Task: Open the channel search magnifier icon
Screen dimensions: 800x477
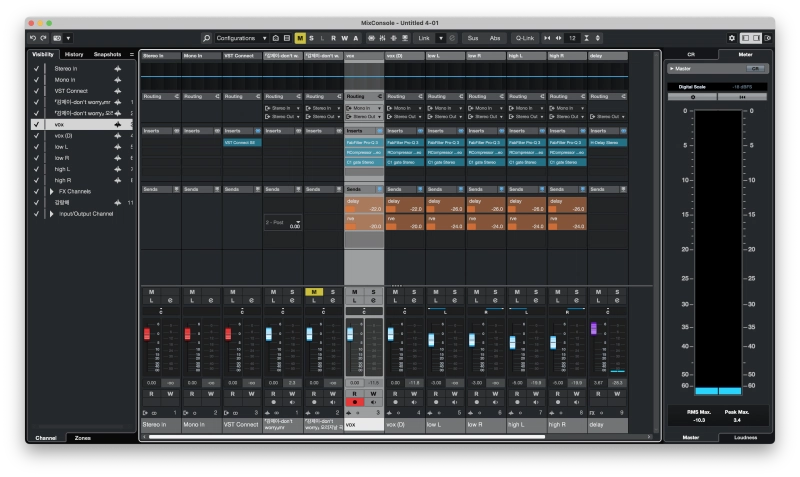Action: (206, 38)
